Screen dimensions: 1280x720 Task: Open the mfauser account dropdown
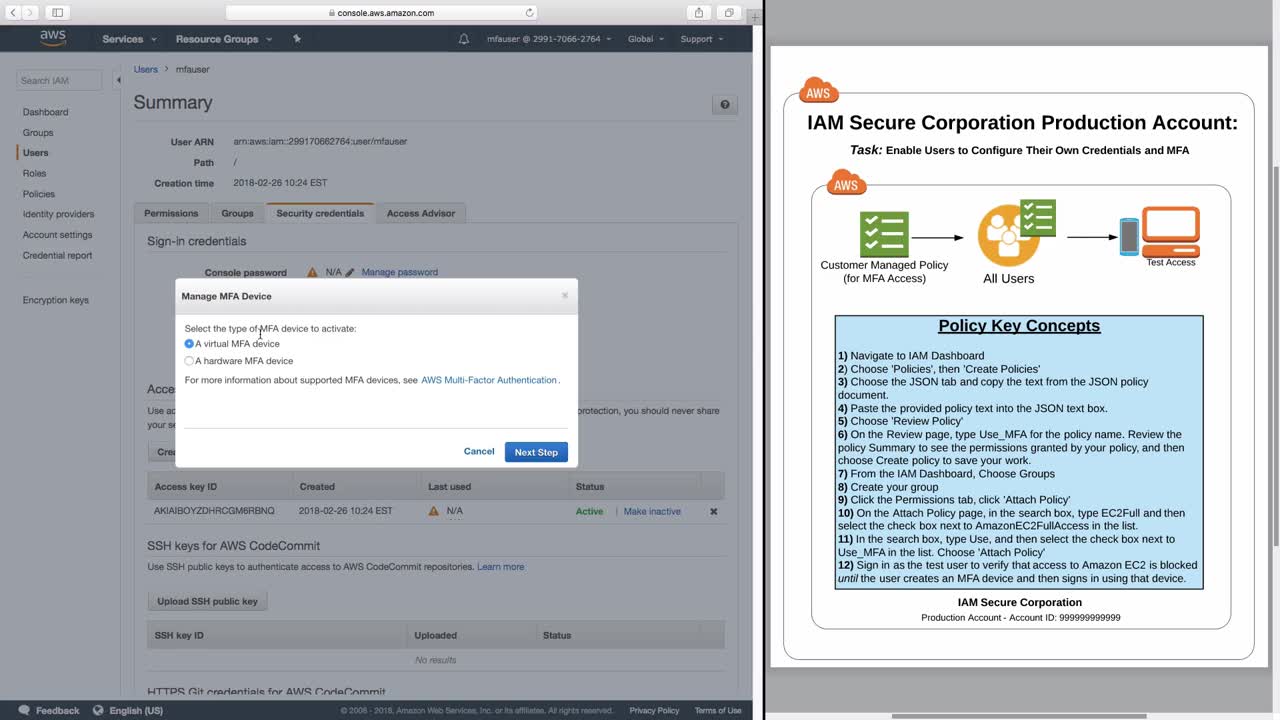(x=548, y=39)
